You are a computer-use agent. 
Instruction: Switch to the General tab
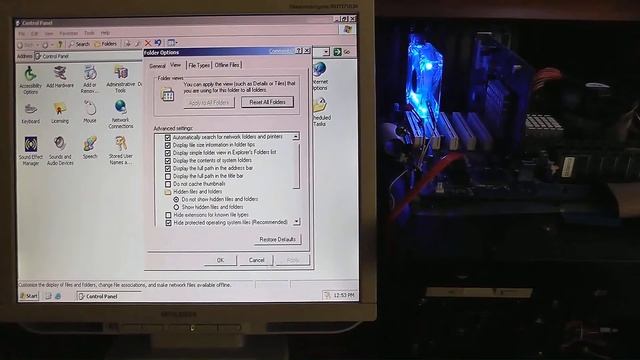(157, 66)
